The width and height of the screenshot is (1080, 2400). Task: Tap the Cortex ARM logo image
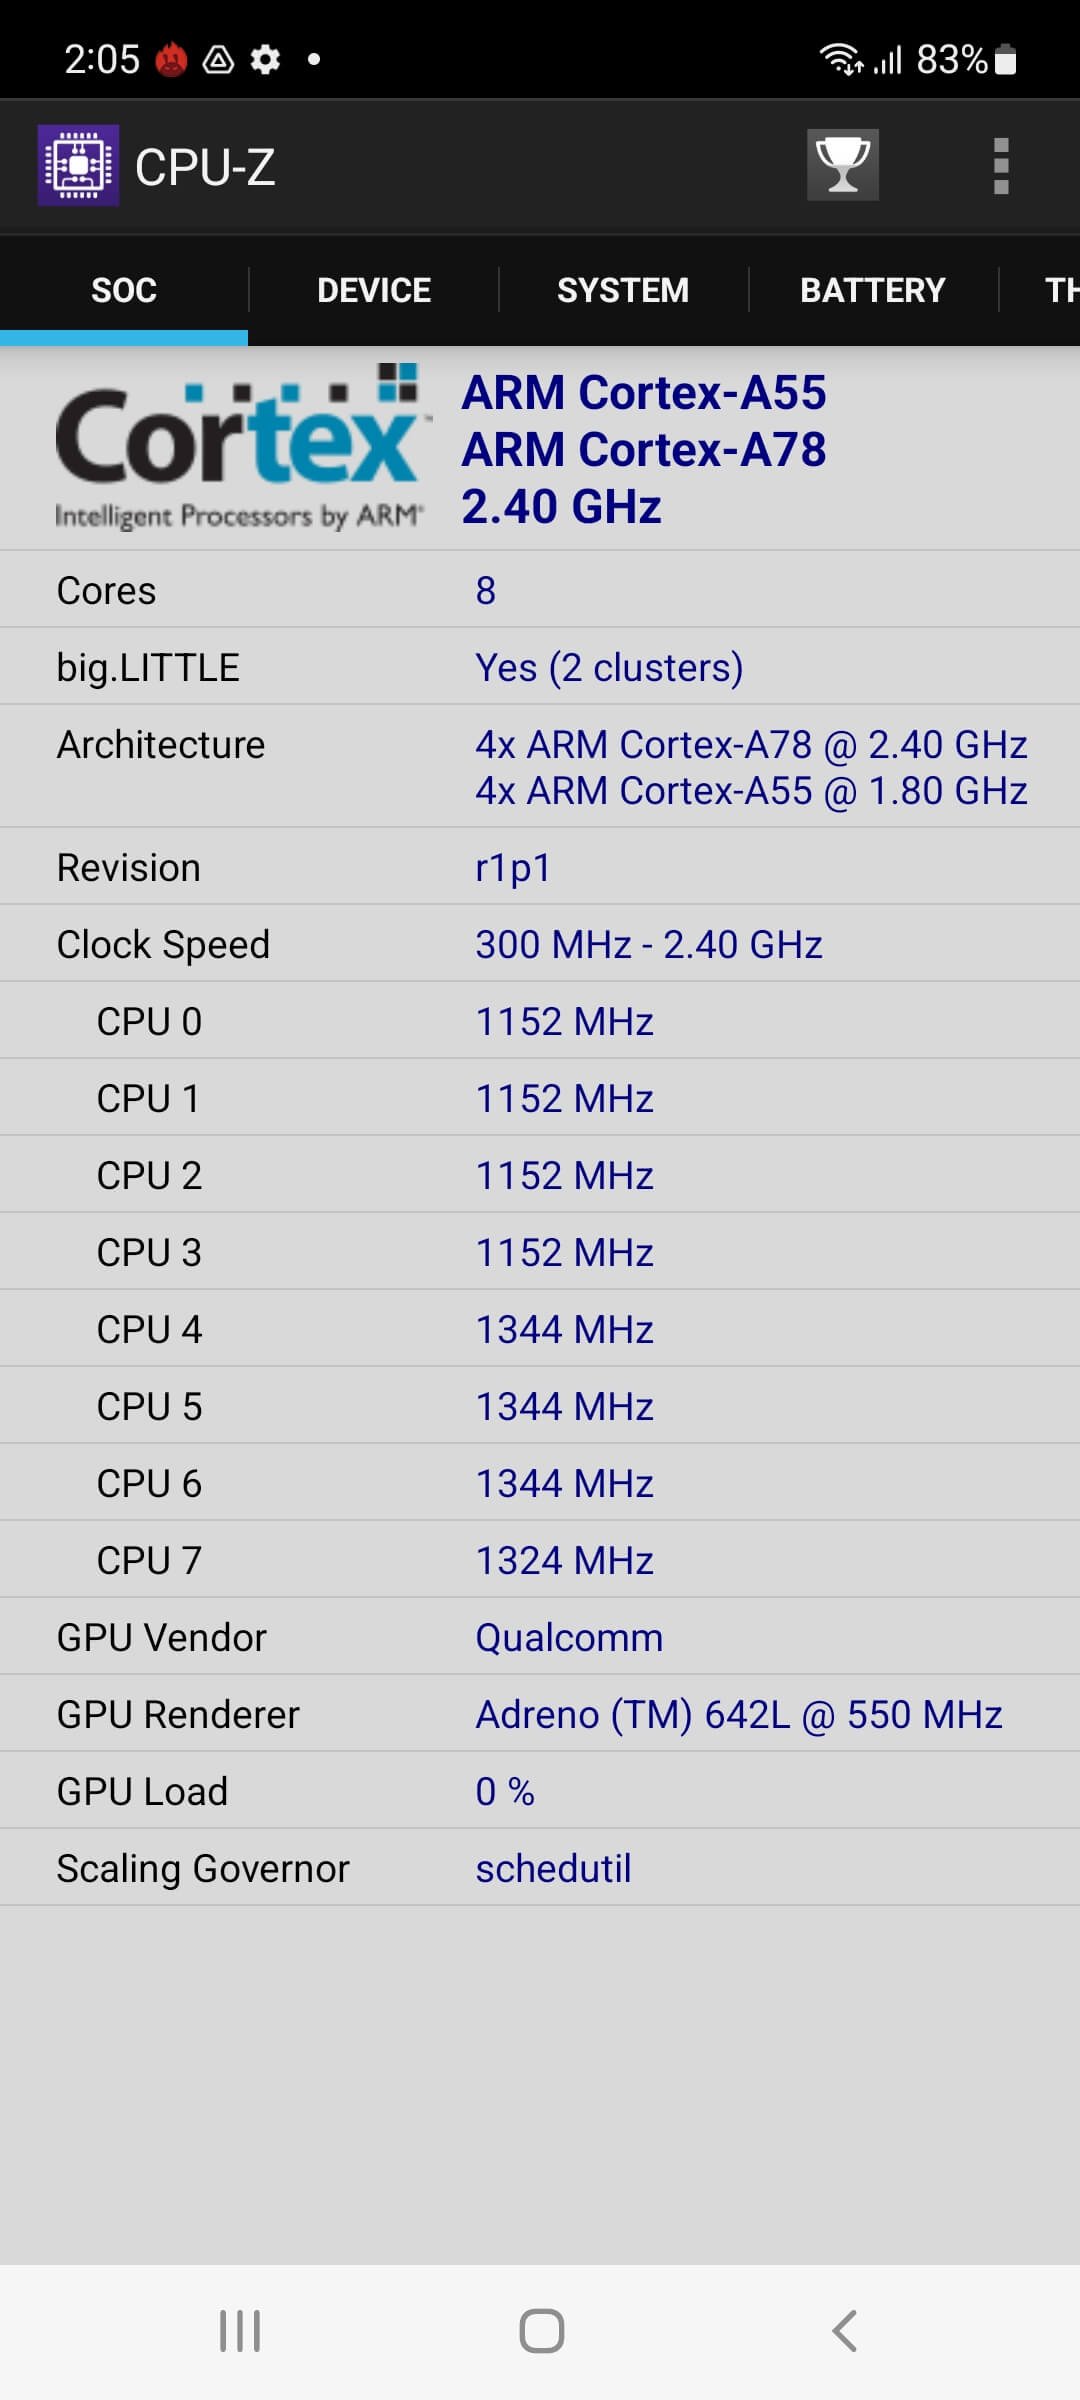click(x=239, y=447)
